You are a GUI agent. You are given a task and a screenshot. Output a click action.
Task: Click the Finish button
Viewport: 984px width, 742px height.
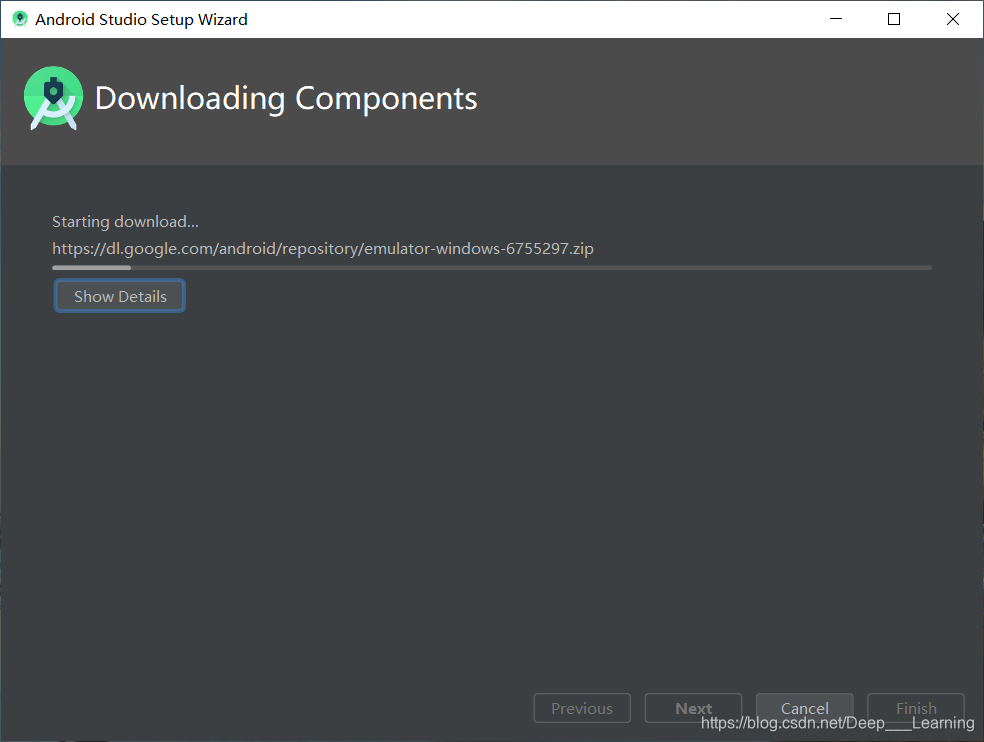916,708
